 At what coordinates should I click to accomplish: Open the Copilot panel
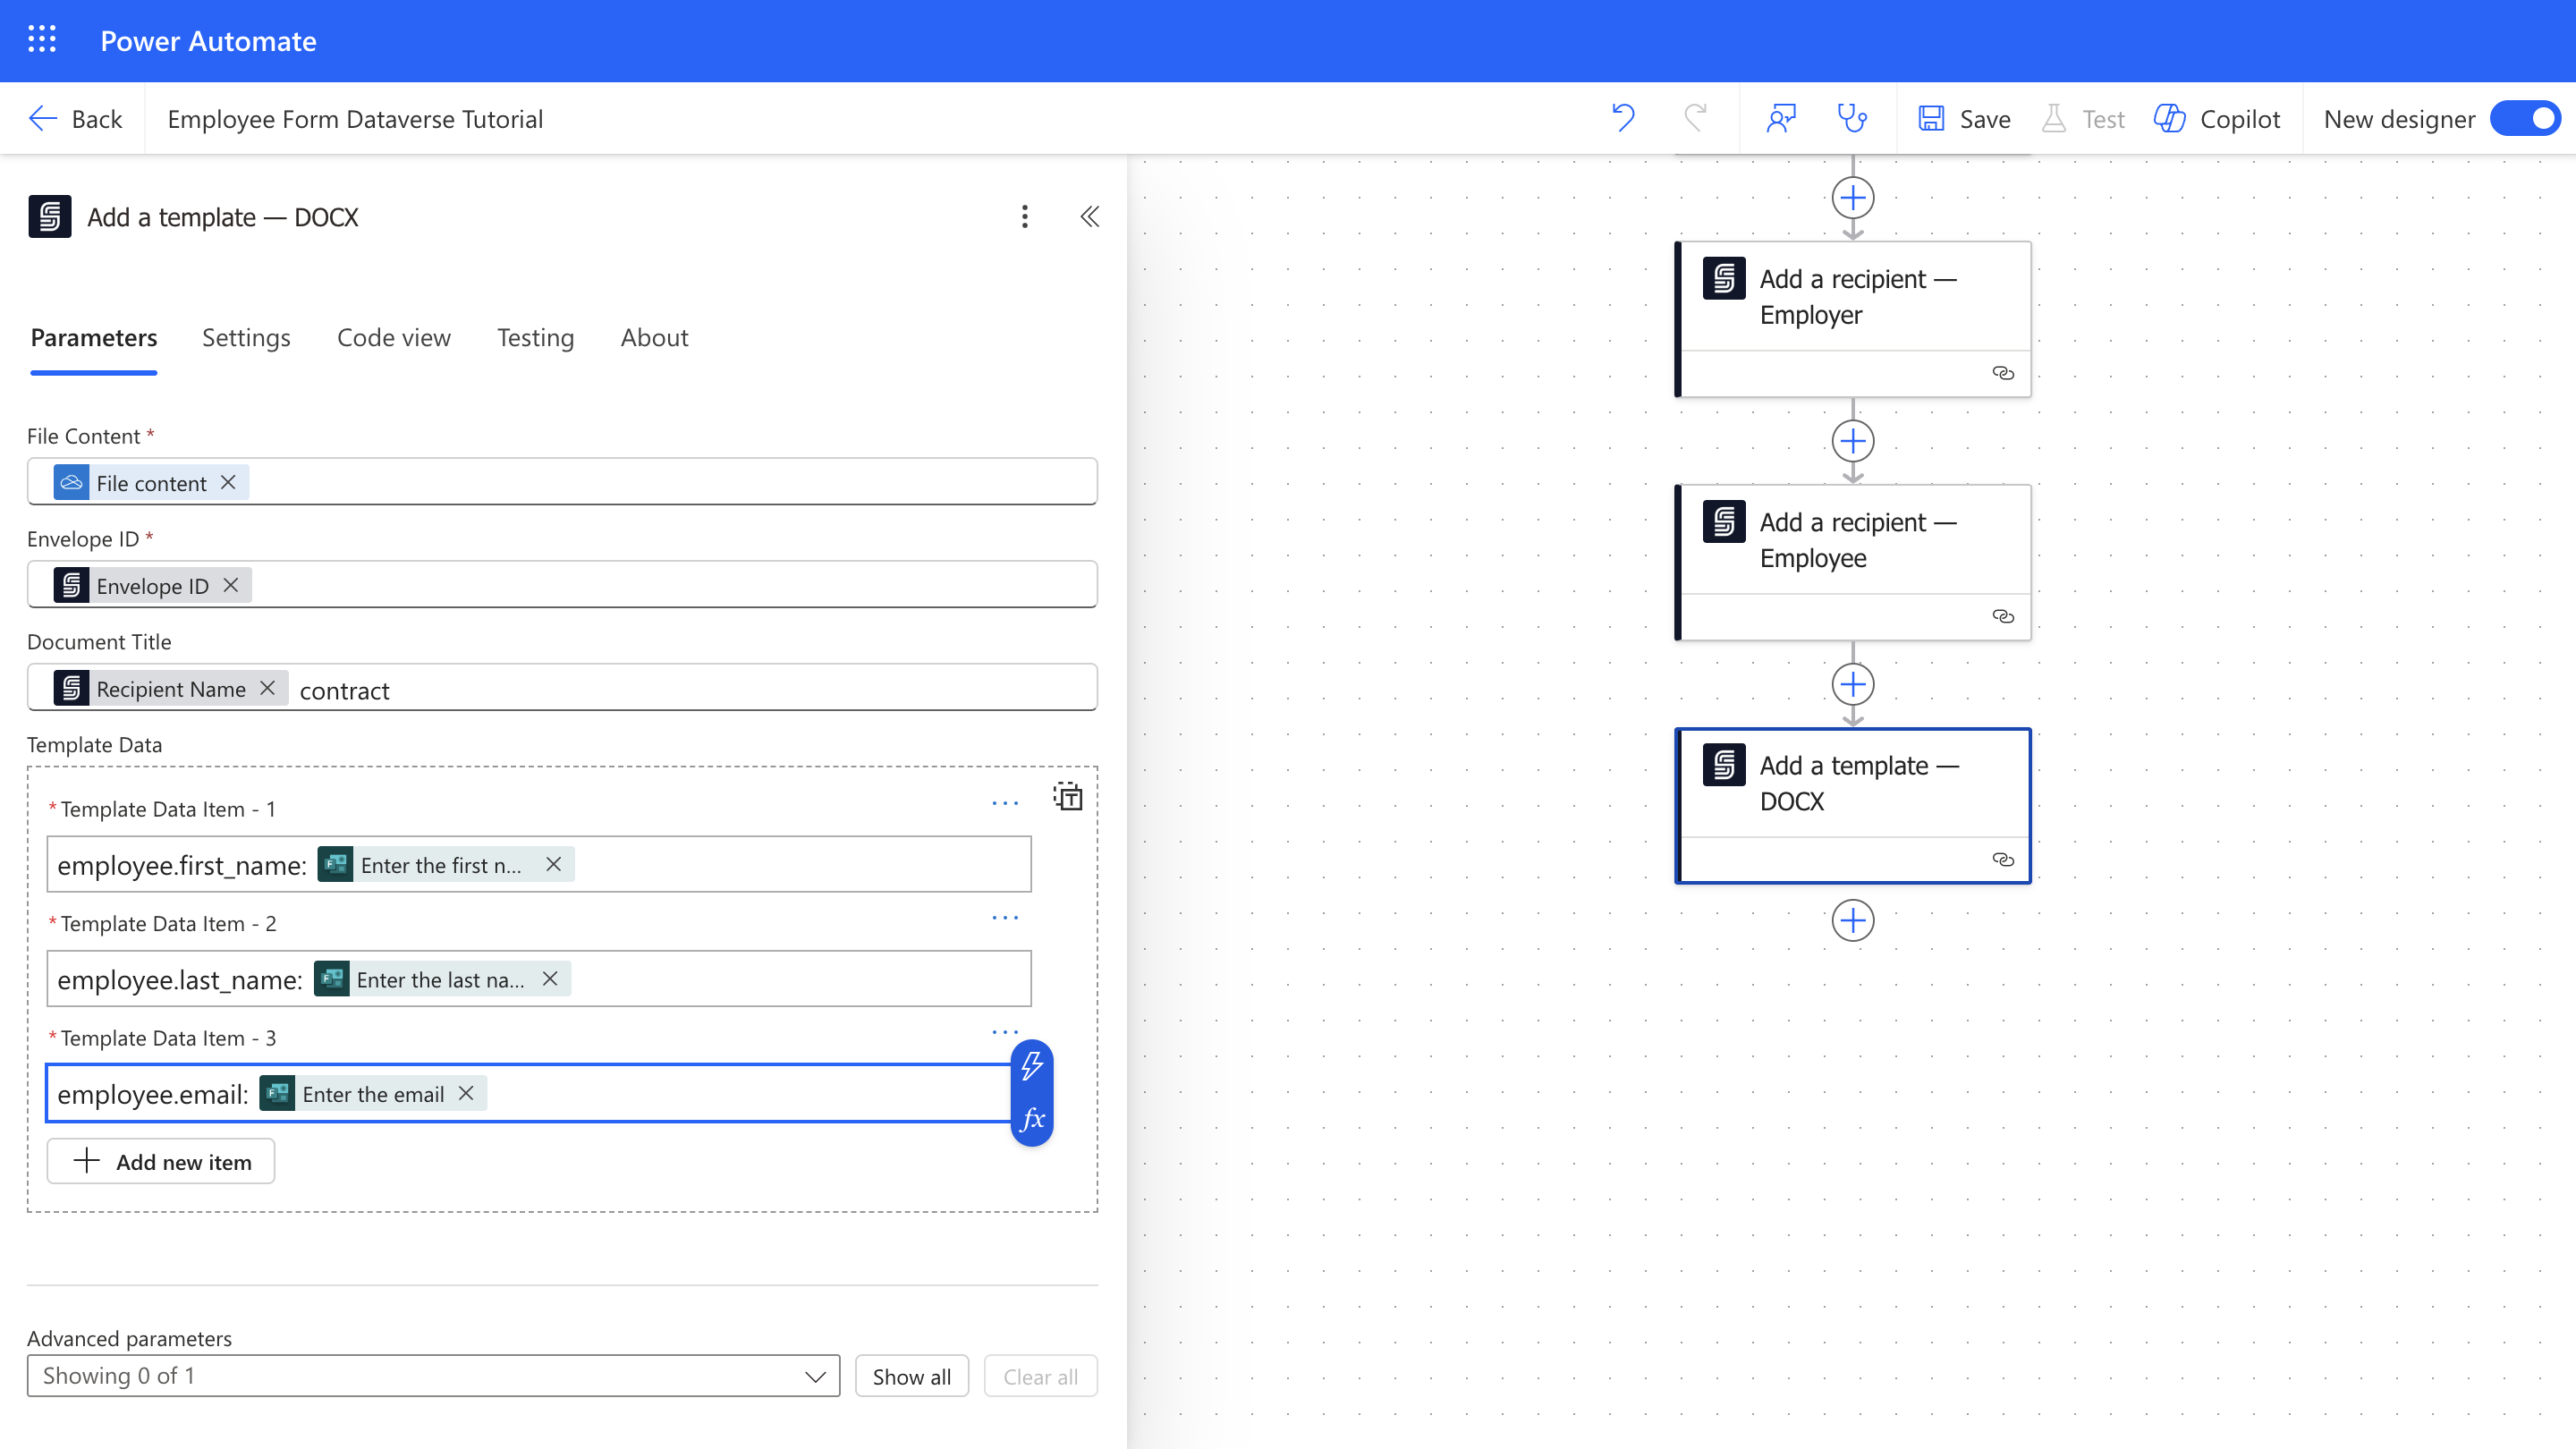coord(2217,118)
